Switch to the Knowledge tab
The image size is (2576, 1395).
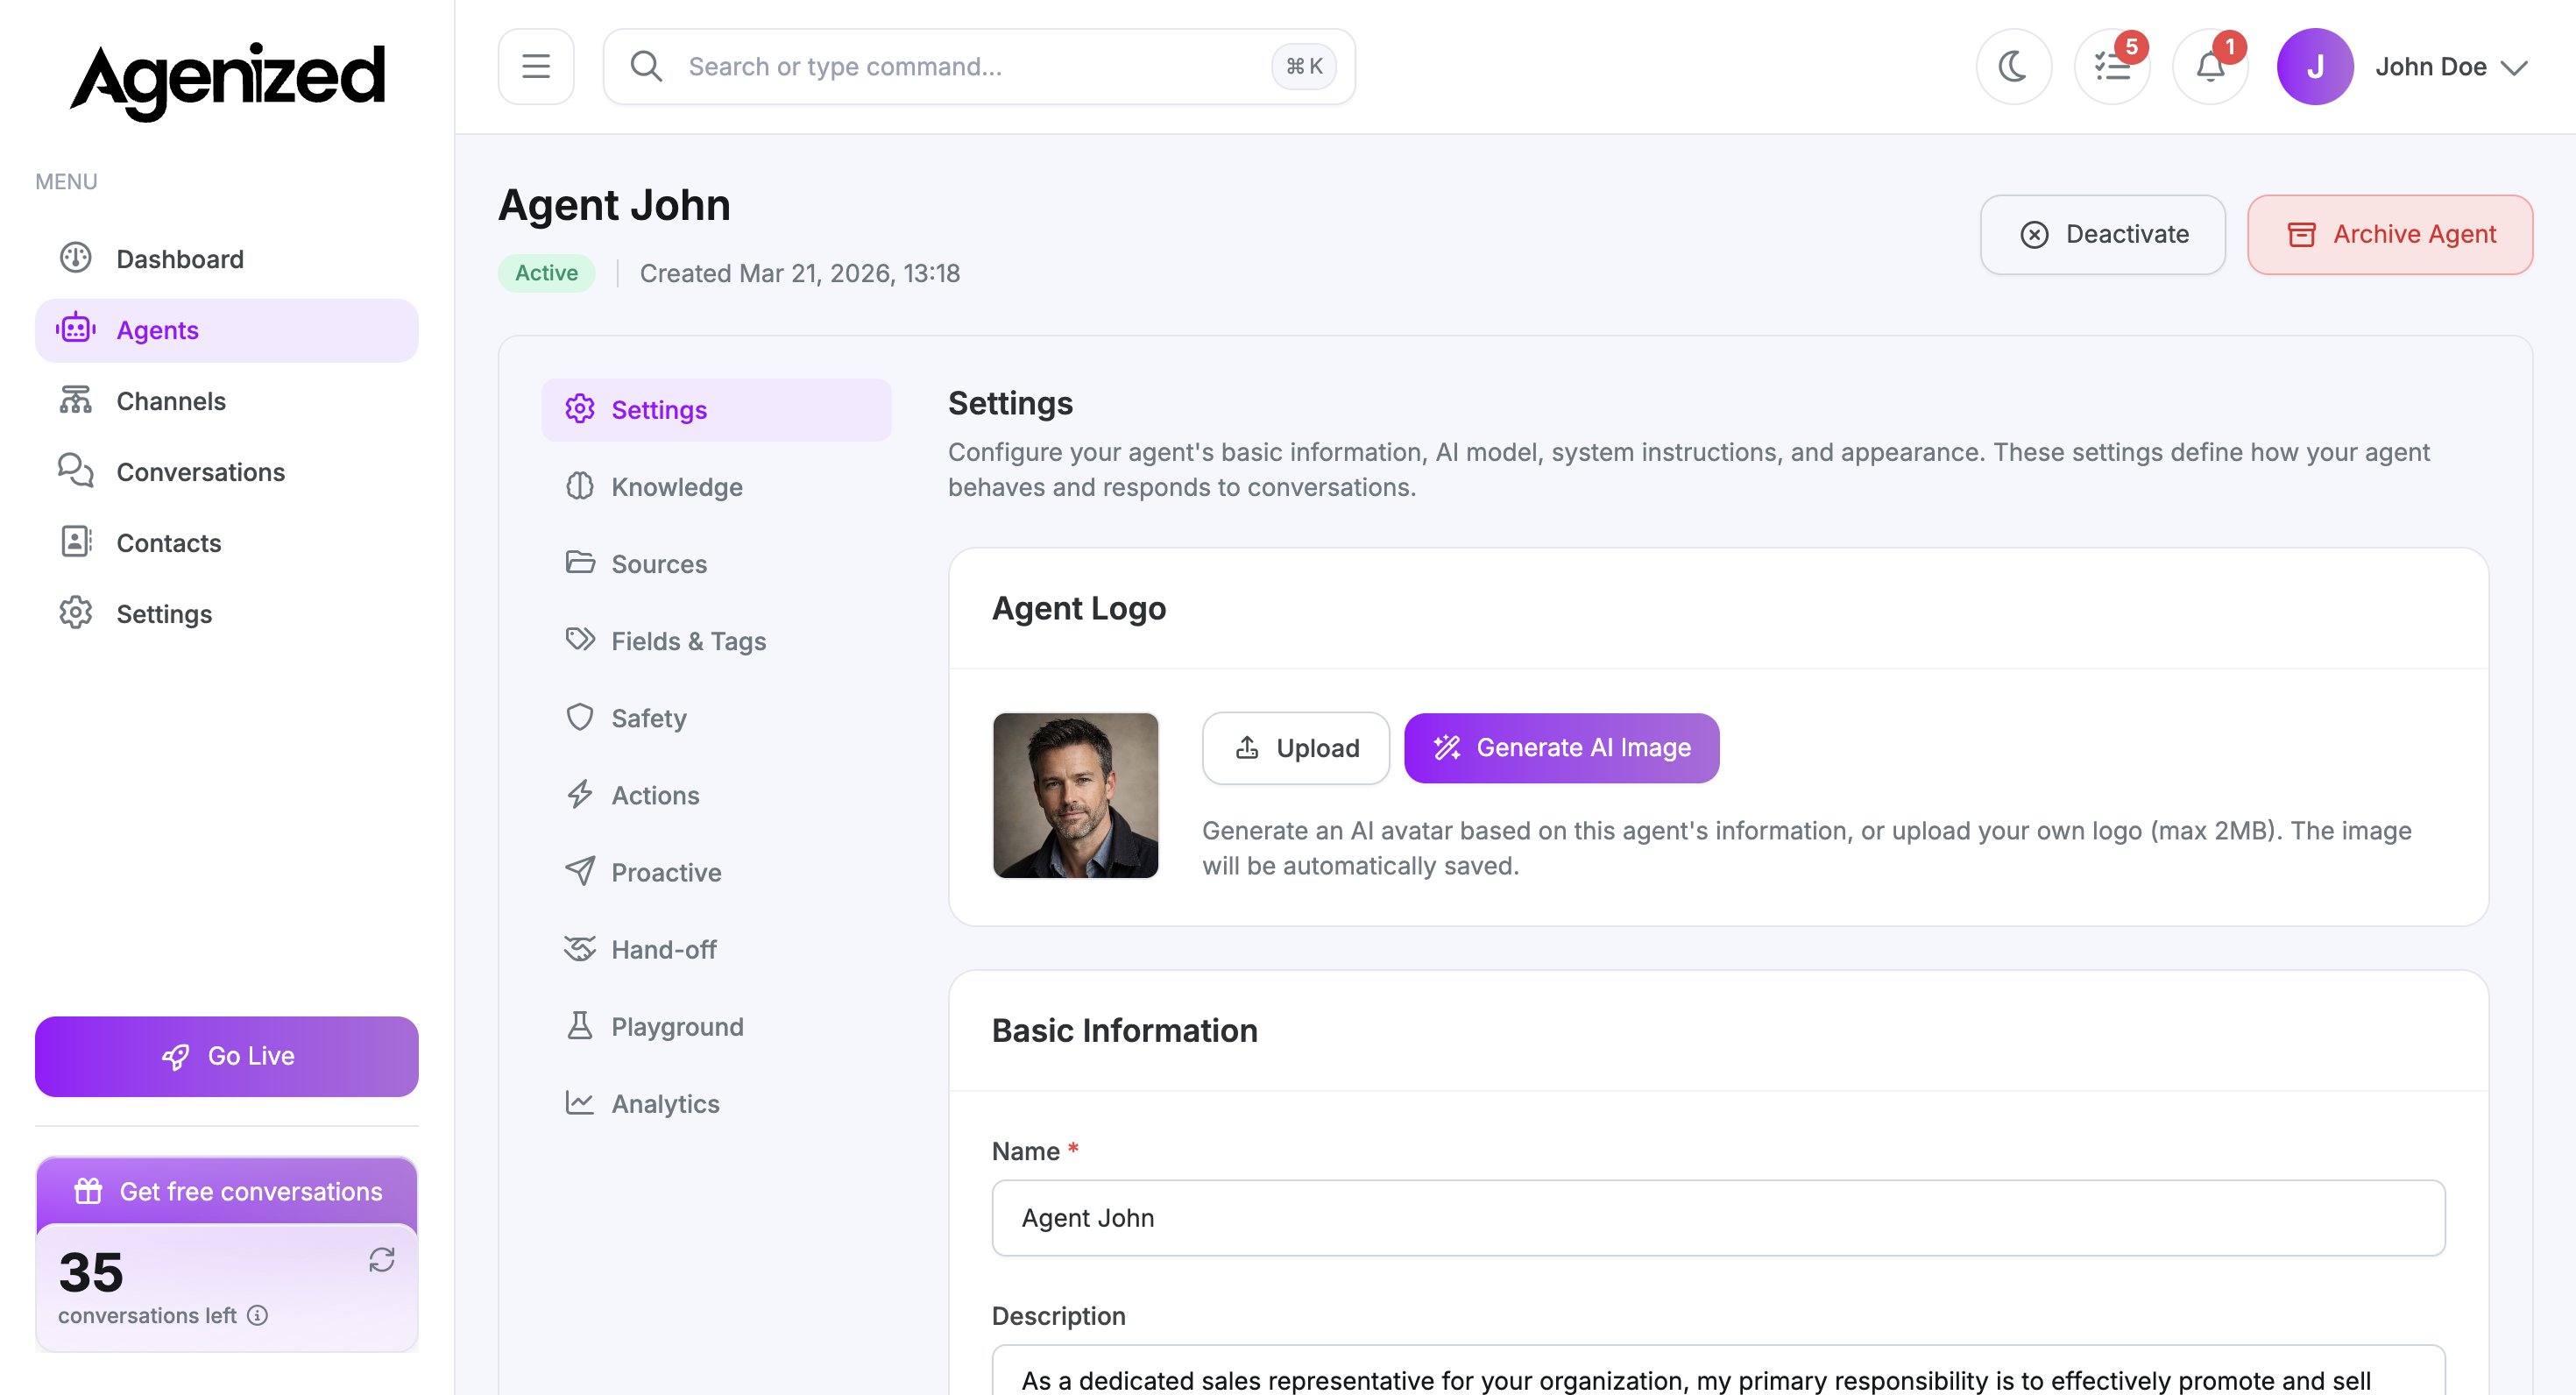click(x=716, y=487)
